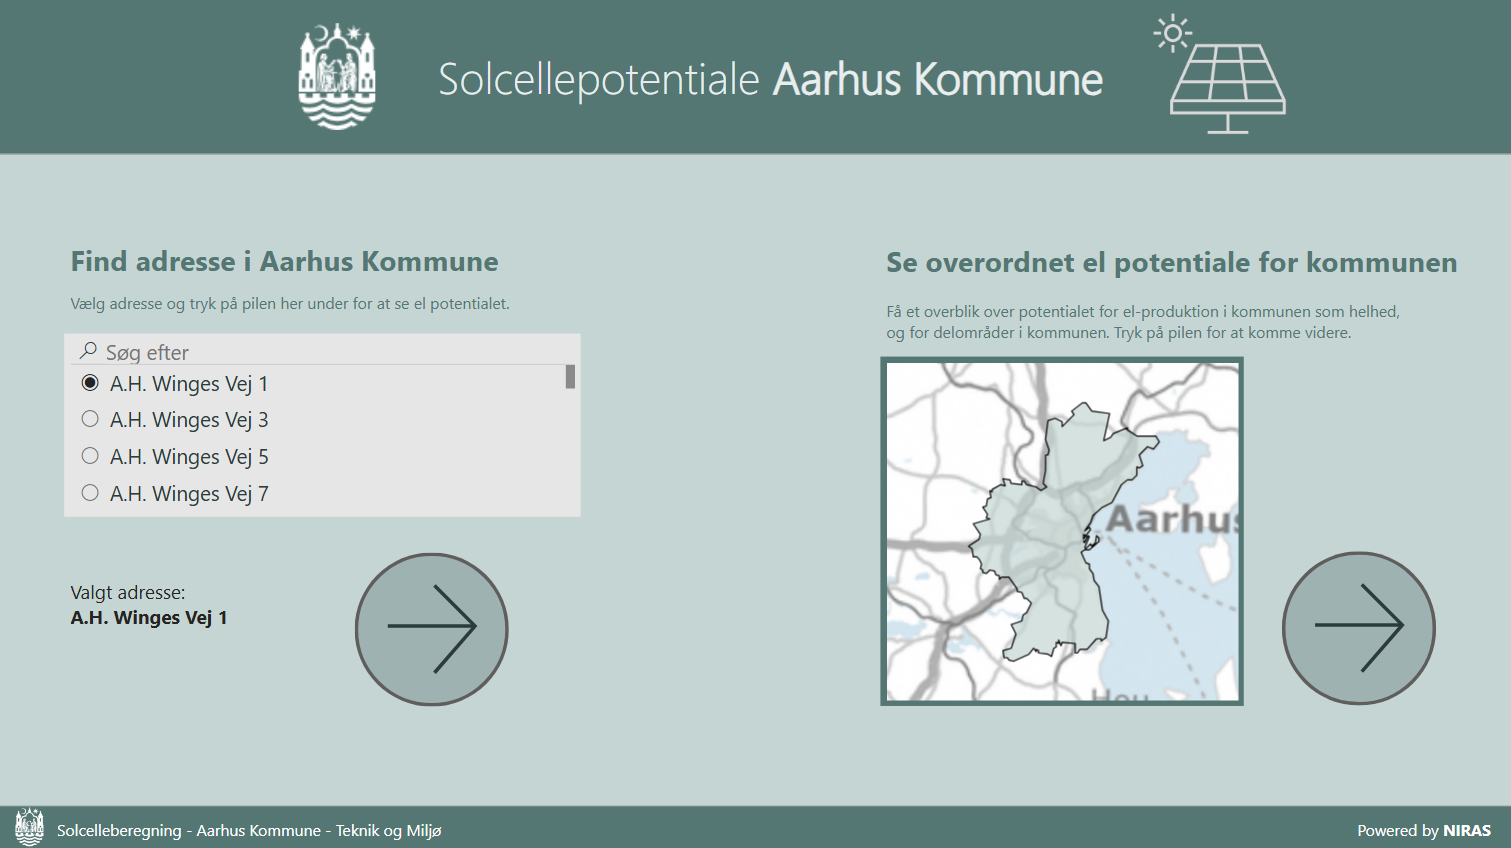Image resolution: width=1511 pixels, height=848 pixels.
Task: Select the A.H. Winges Vej 3 radio button
Action: click(x=90, y=419)
